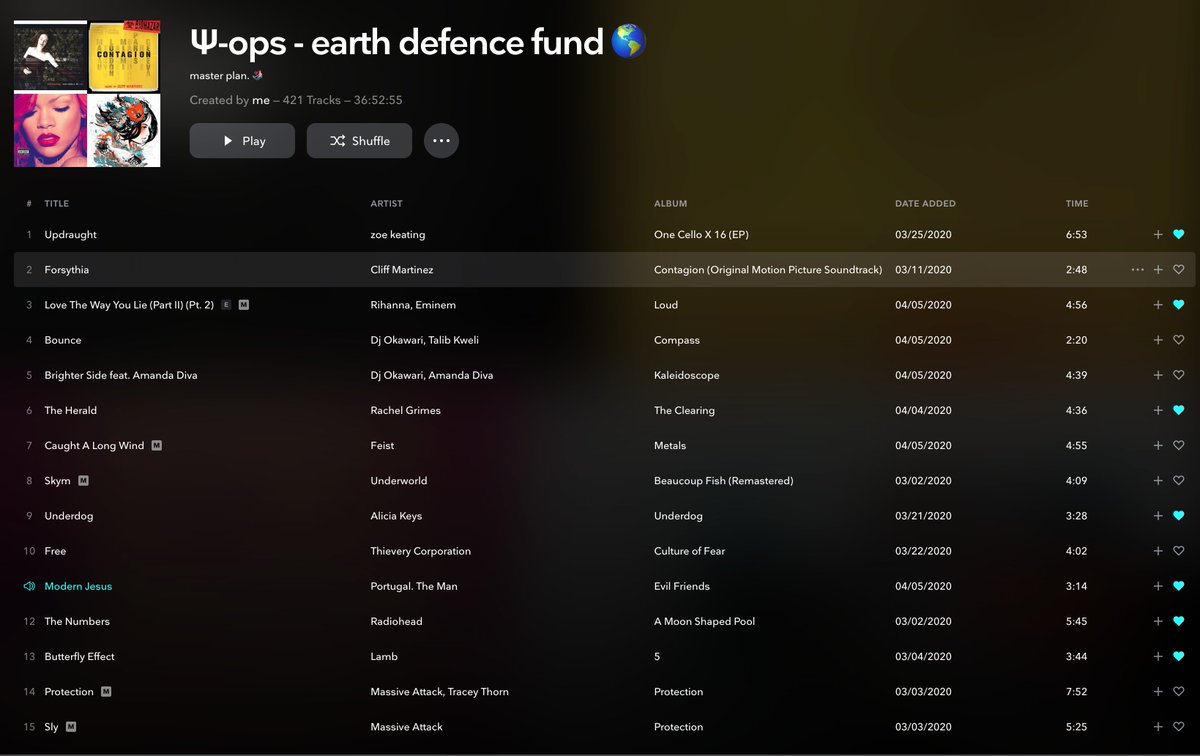Favorite Brighter Side feat. Amanda Diva
The height and width of the screenshot is (756, 1200).
click(x=1178, y=375)
